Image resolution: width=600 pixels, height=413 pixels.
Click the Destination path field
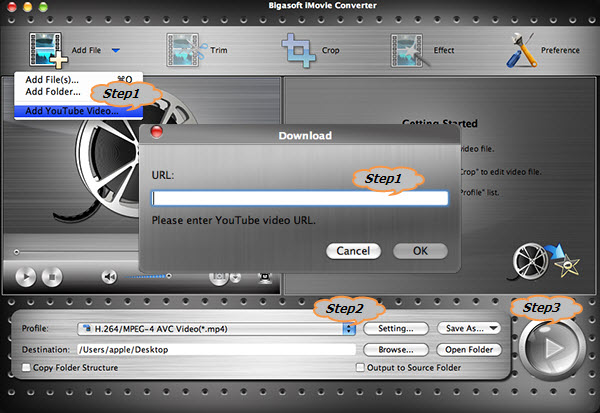pos(216,349)
